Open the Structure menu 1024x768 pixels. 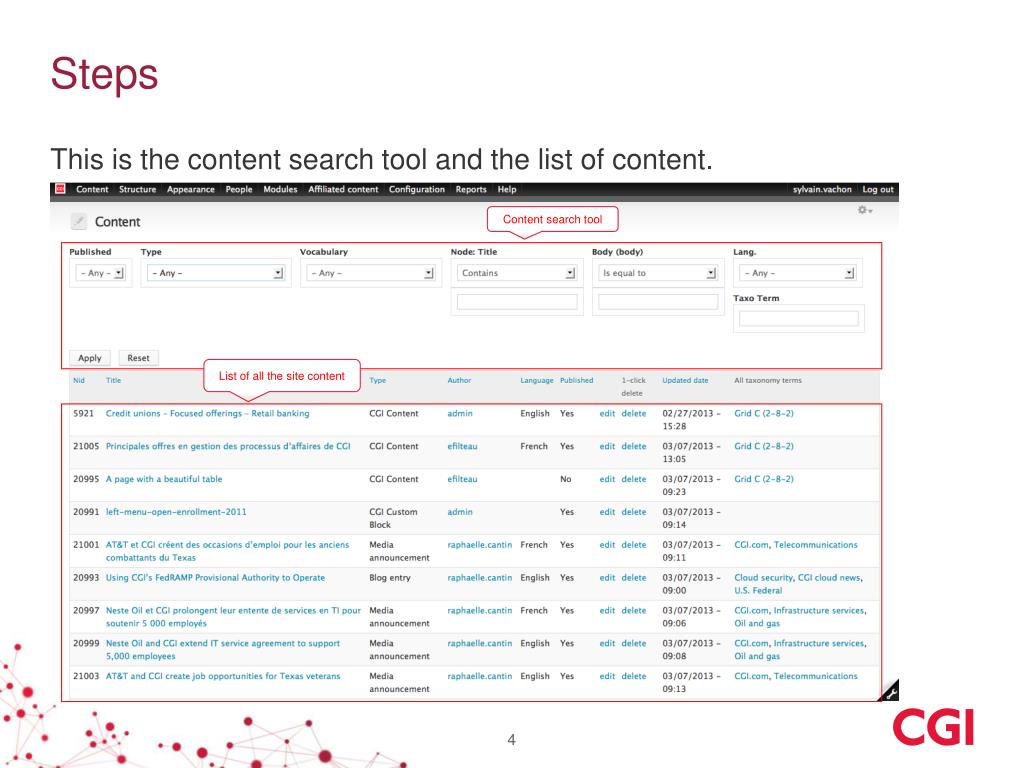click(137, 189)
